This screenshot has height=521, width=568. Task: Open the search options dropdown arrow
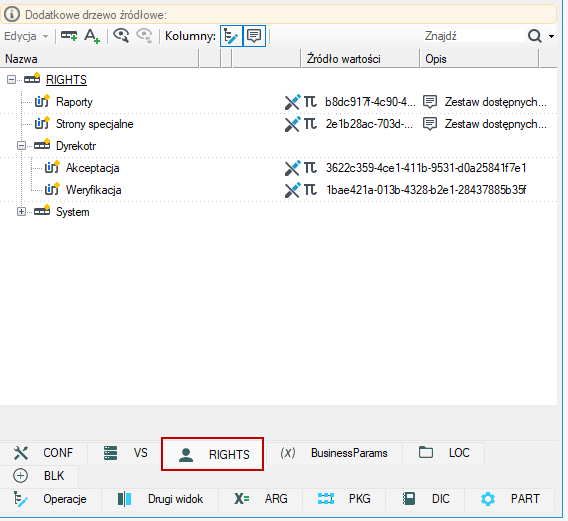(x=551, y=36)
